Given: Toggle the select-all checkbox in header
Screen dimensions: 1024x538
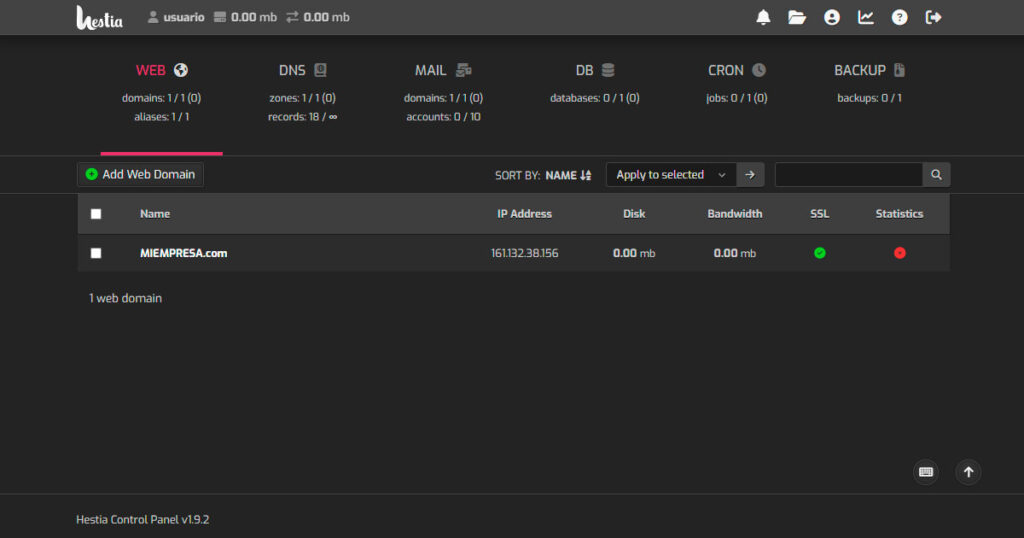Looking at the screenshot, I should [96, 214].
